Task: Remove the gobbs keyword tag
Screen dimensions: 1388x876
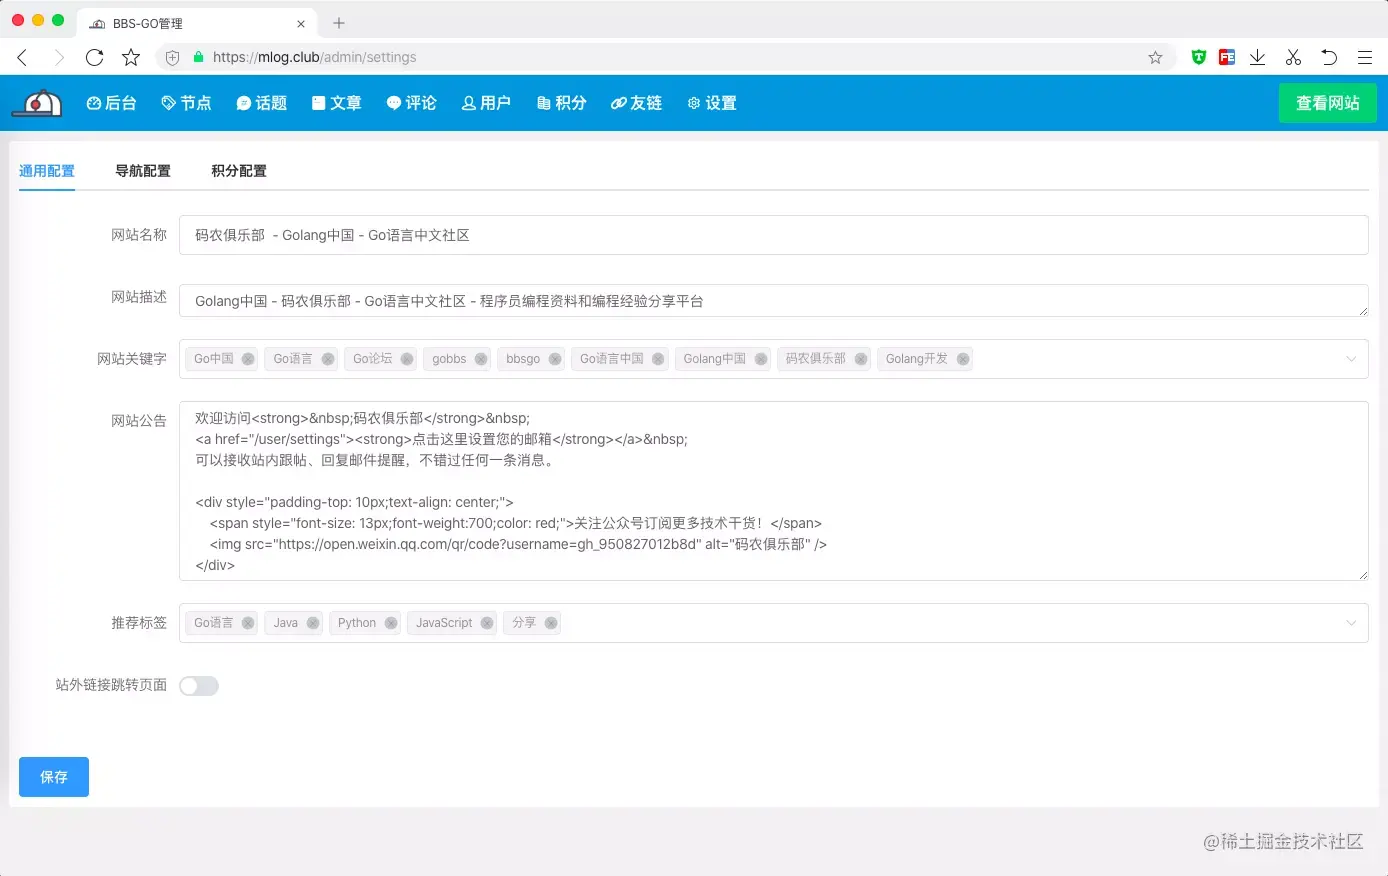Action: pos(481,359)
